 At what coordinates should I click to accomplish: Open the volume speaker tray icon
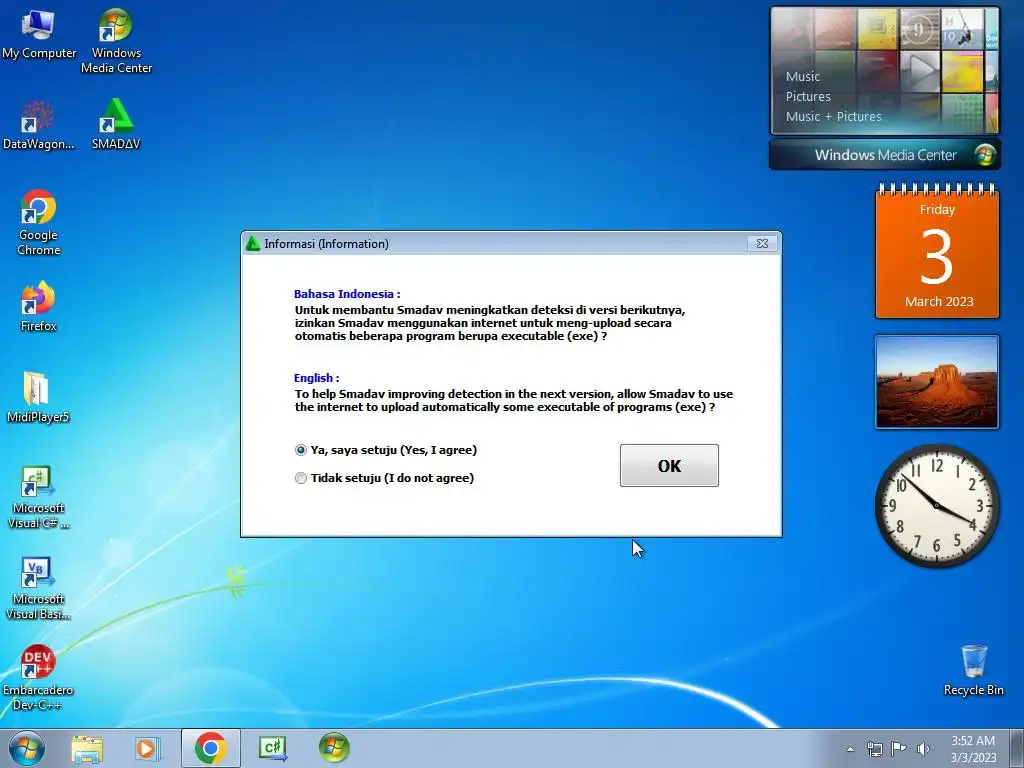[x=923, y=749]
